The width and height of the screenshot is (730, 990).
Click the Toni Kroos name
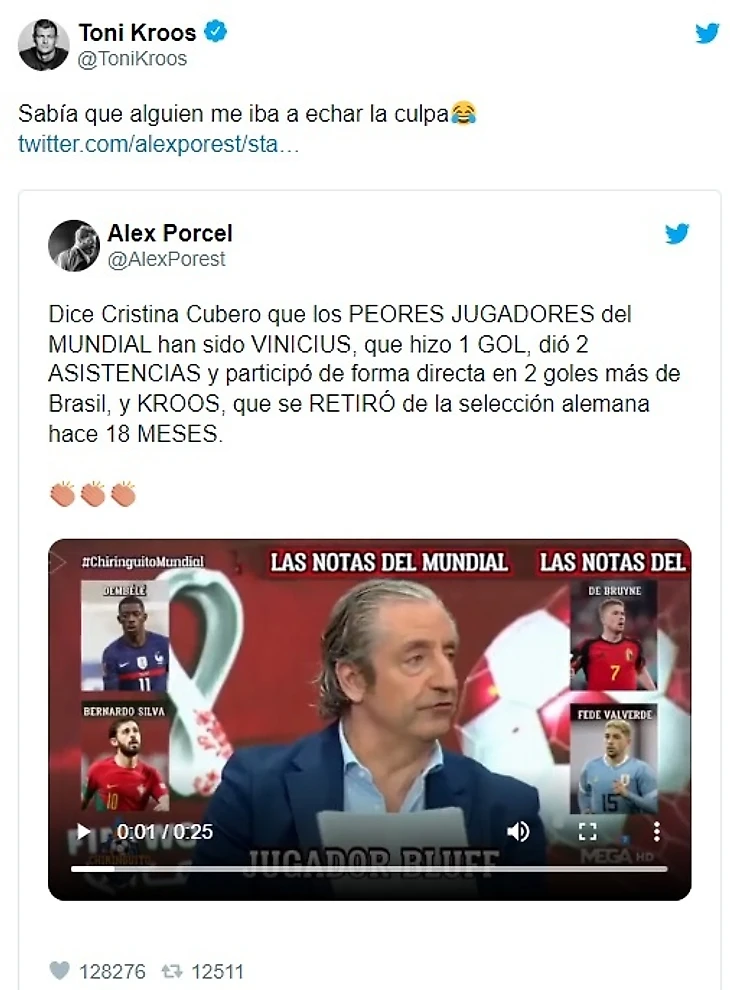(x=137, y=32)
